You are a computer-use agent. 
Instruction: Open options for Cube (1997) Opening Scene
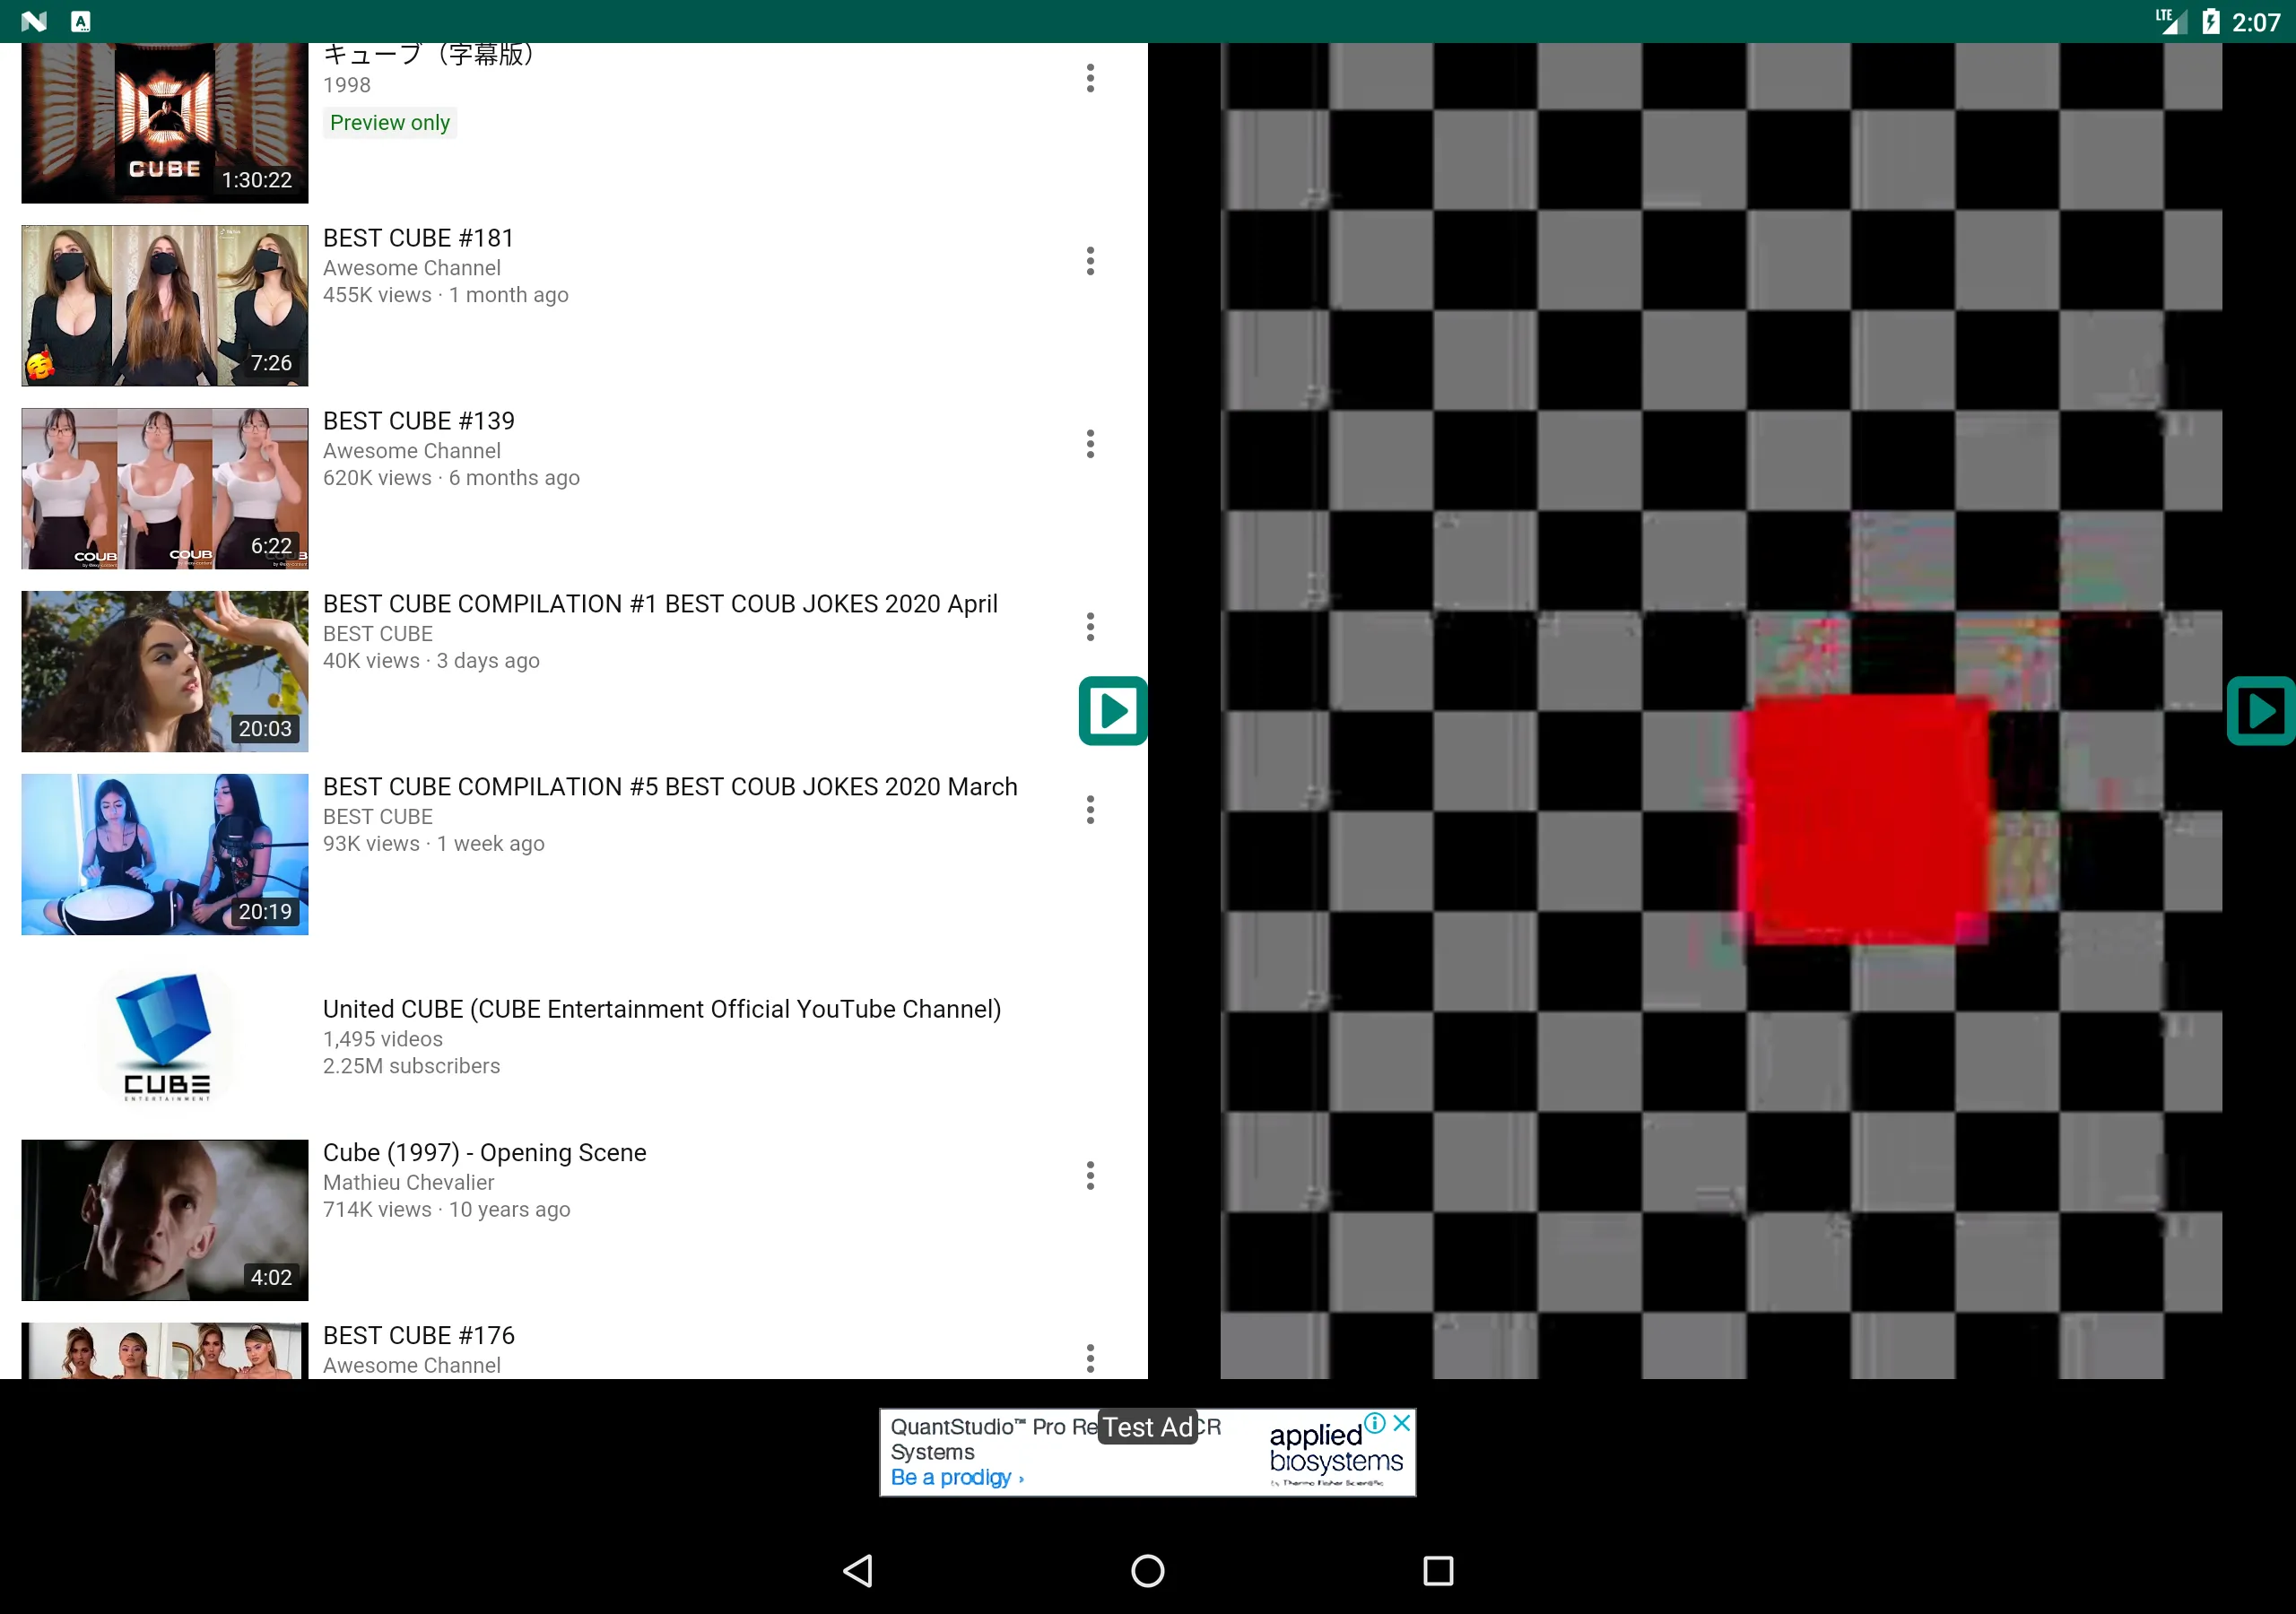1090,1176
